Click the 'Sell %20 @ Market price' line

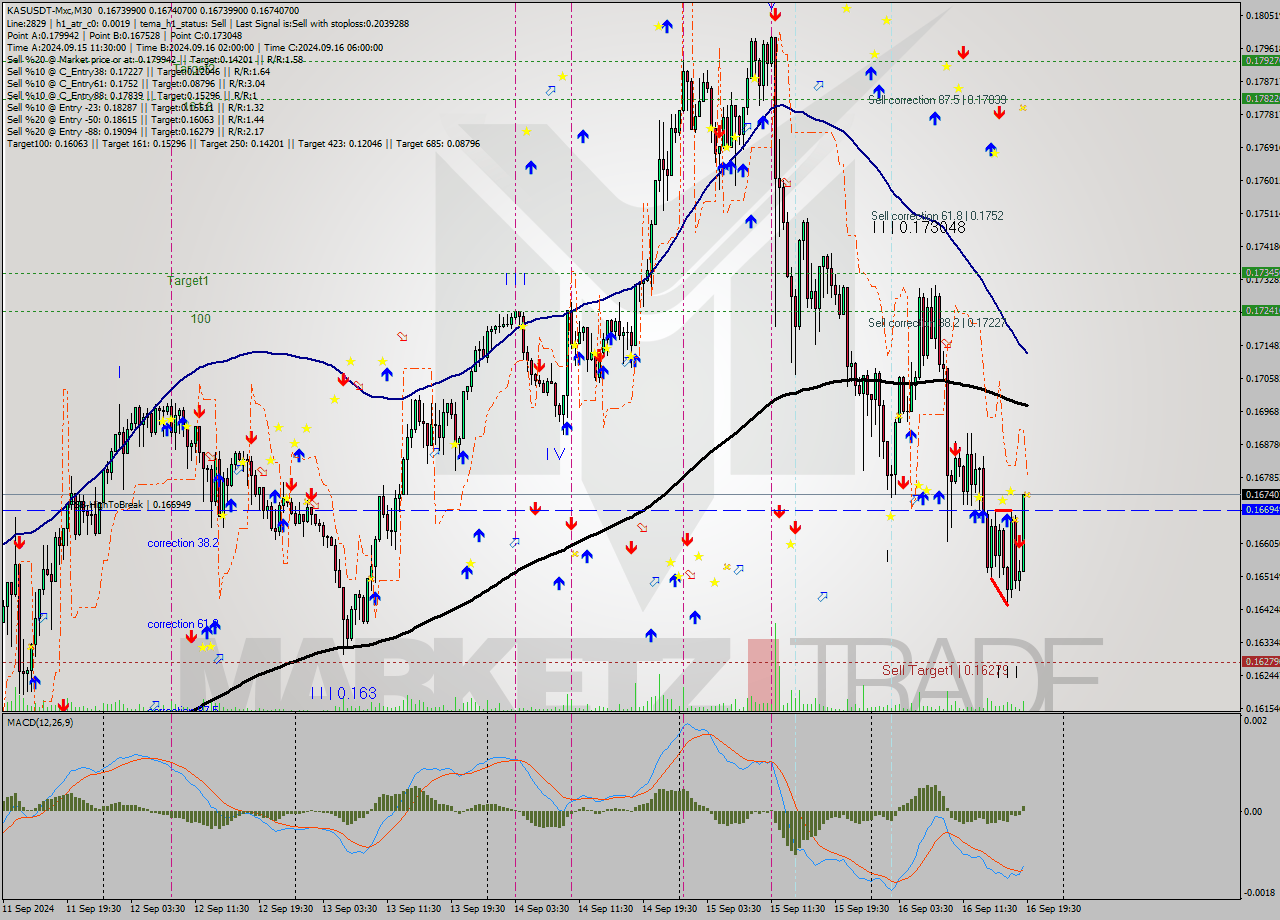(154, 59)
